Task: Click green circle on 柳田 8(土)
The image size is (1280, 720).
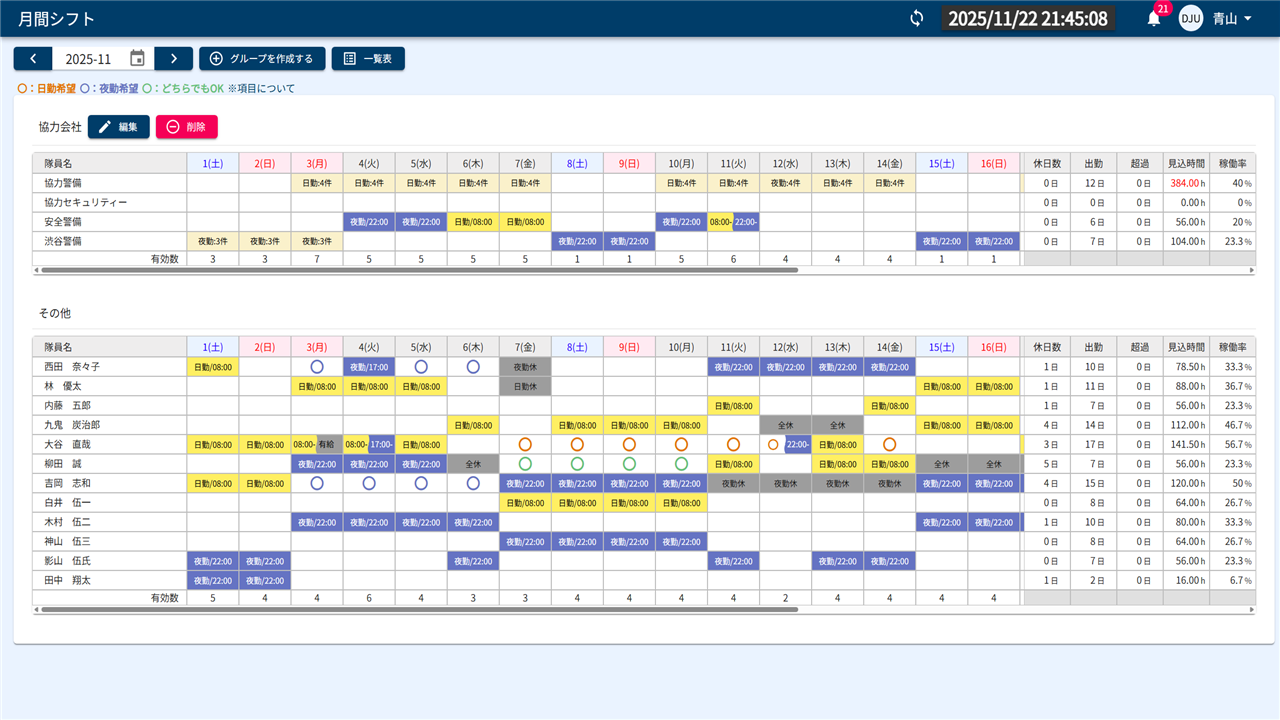Action: 577,464
